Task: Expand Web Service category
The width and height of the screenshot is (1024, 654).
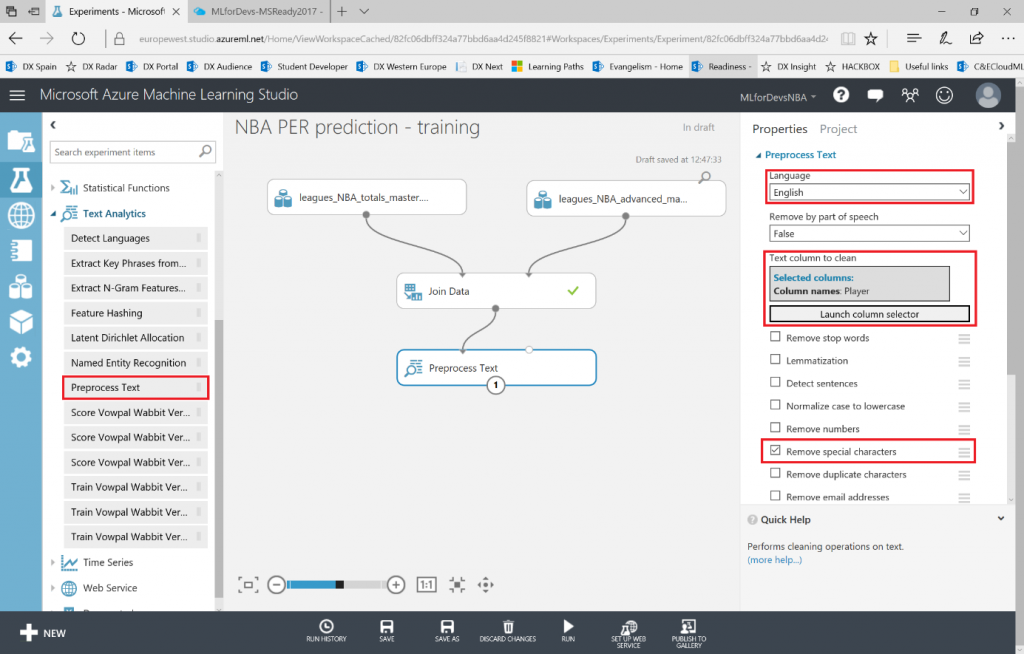Action: [x=53, y=588]
